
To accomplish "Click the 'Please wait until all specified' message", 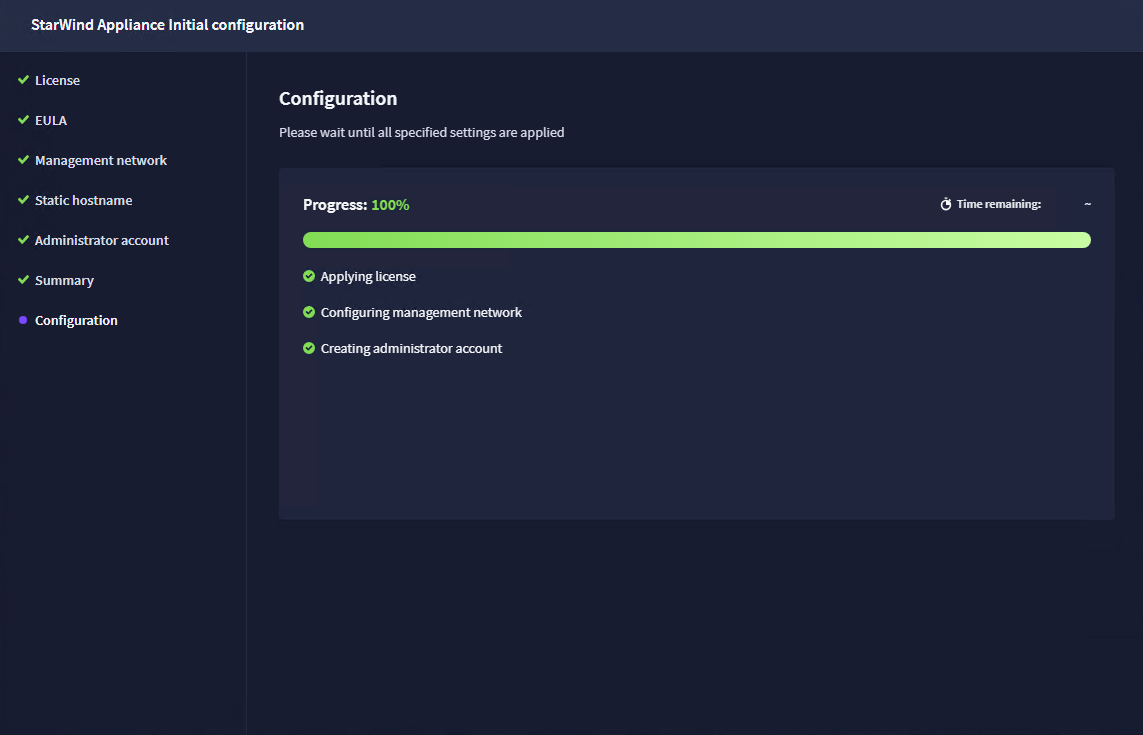I will [421, 132].
